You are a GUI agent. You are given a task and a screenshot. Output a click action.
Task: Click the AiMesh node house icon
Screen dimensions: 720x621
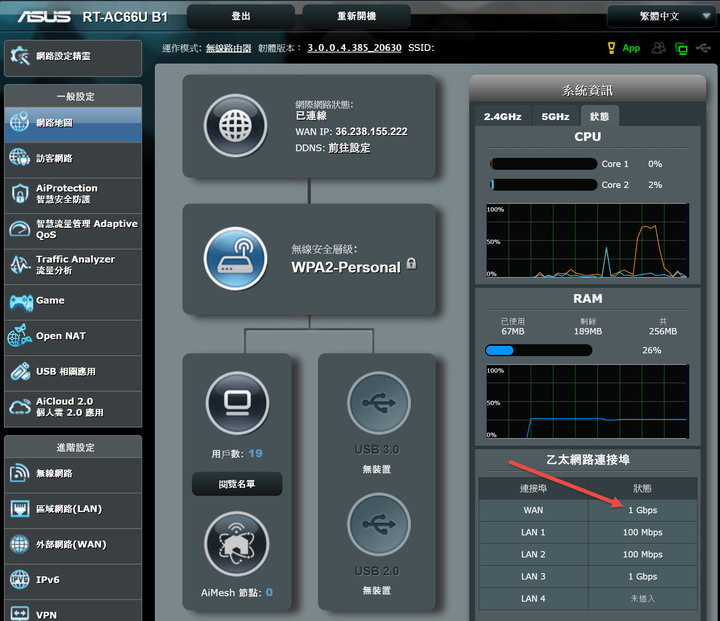tap(236, 543)
